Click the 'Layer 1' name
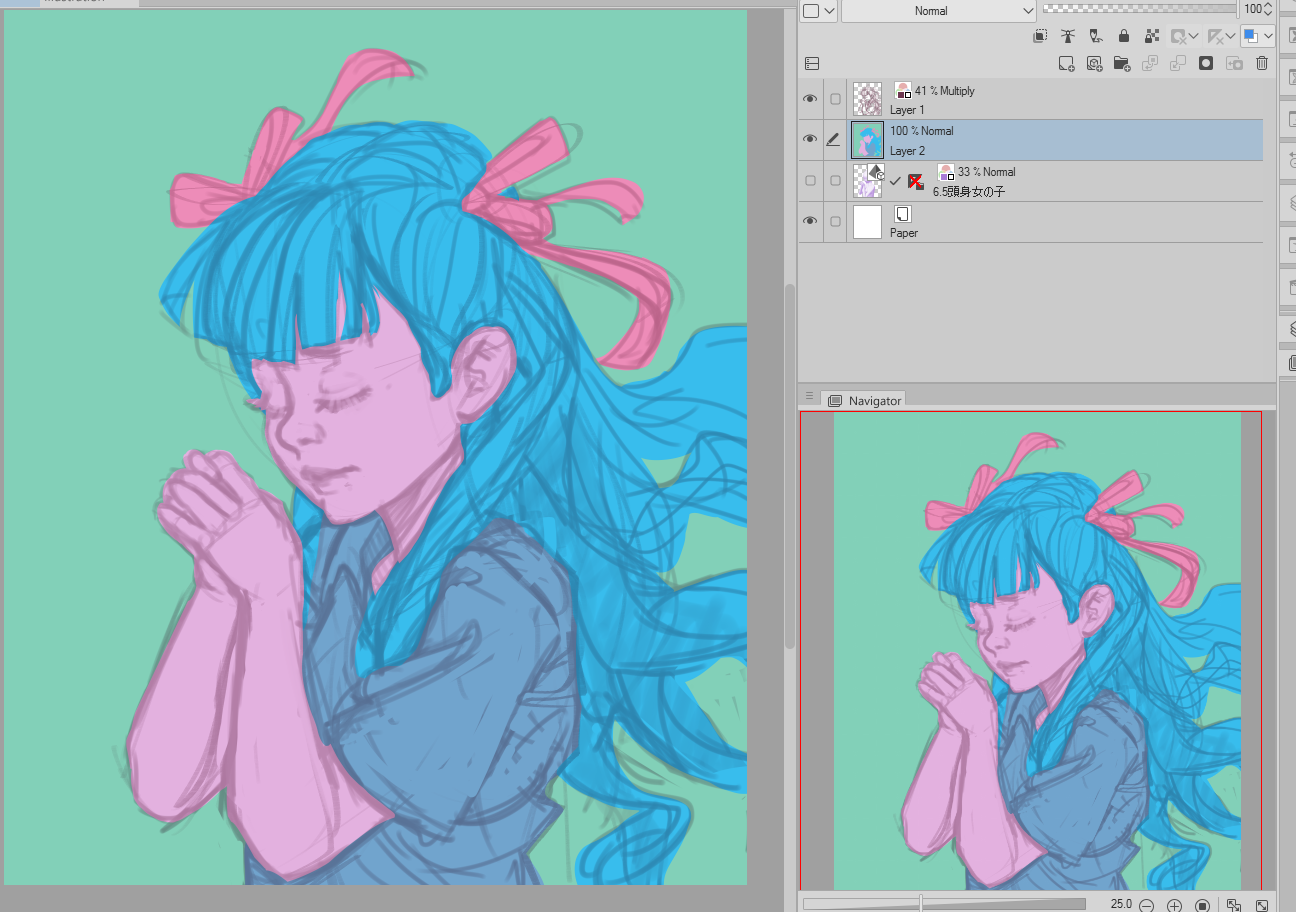 pos(907,110)
